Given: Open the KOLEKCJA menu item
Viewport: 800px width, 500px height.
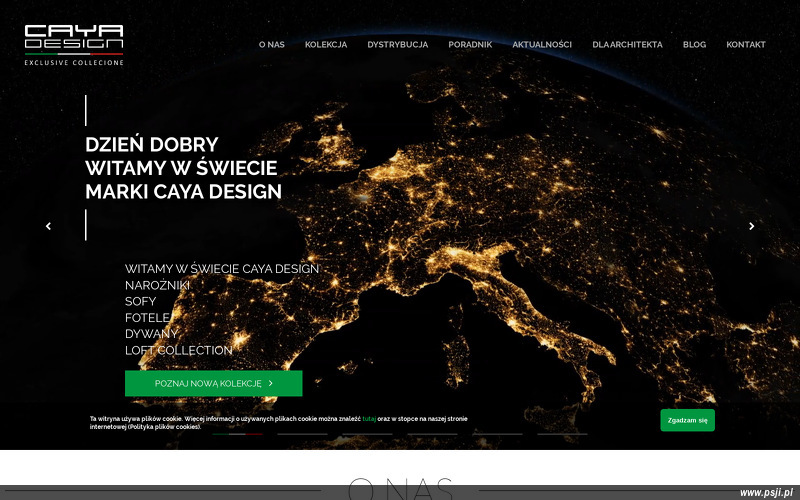Looking at the screenshot, I should pyautogui.click(x=326, y=44).
